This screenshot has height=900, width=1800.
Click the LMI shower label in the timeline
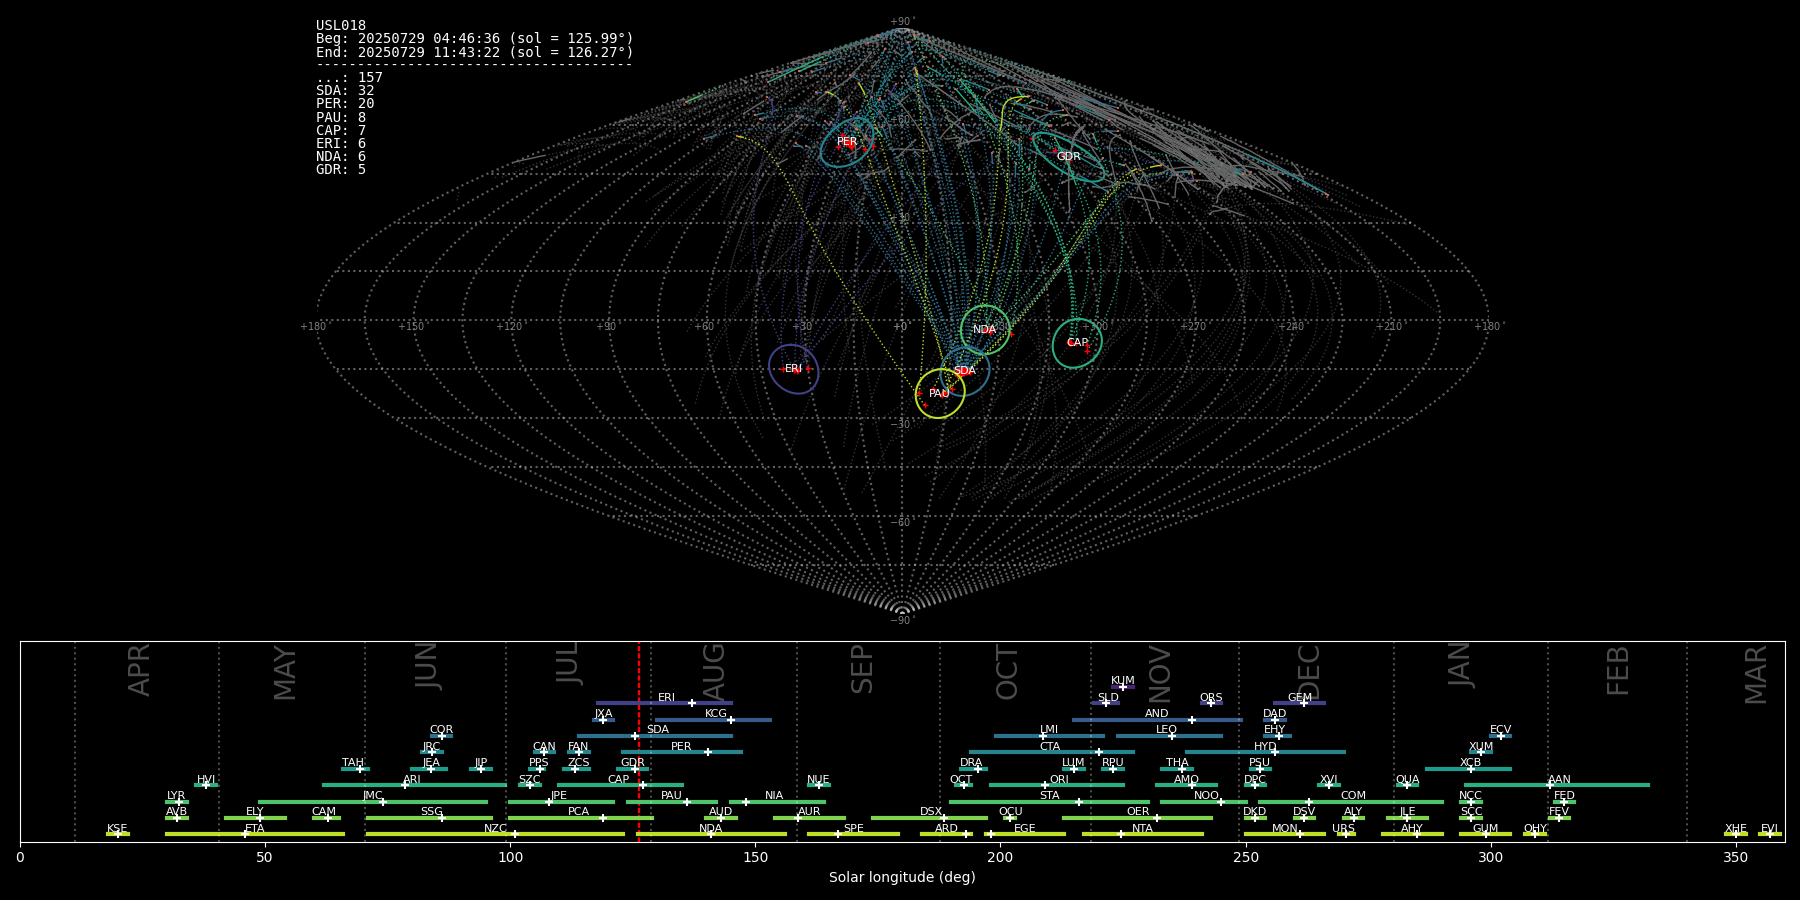(x=1049, y=730)
